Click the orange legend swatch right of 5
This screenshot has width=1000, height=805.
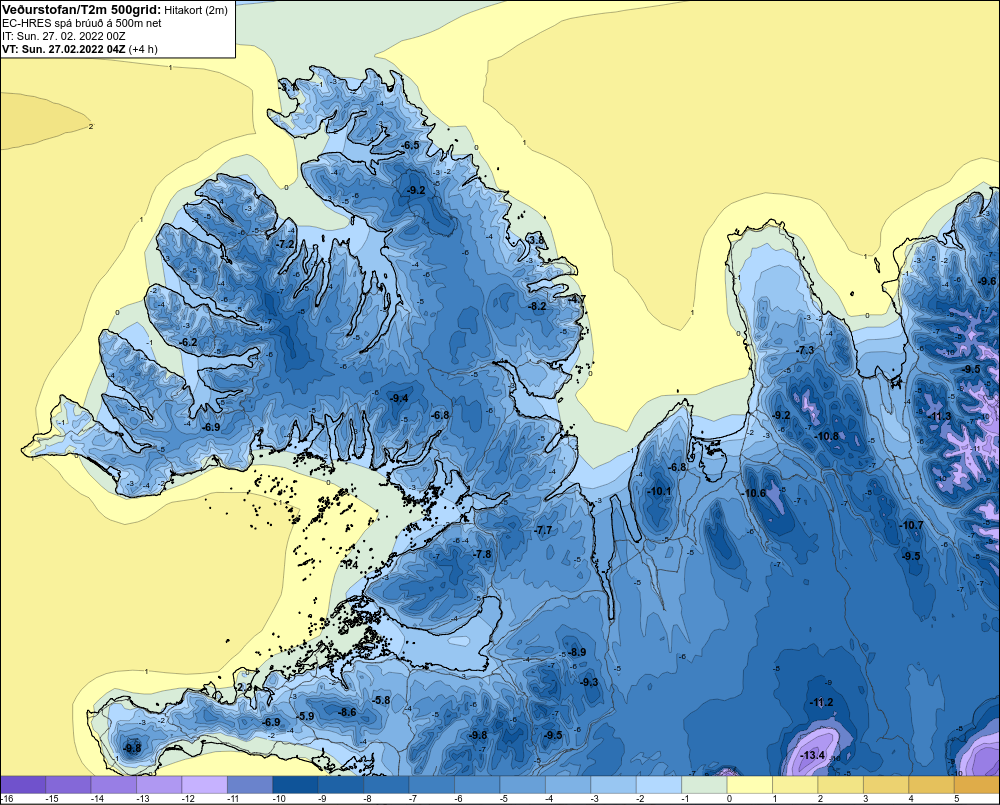977,785
